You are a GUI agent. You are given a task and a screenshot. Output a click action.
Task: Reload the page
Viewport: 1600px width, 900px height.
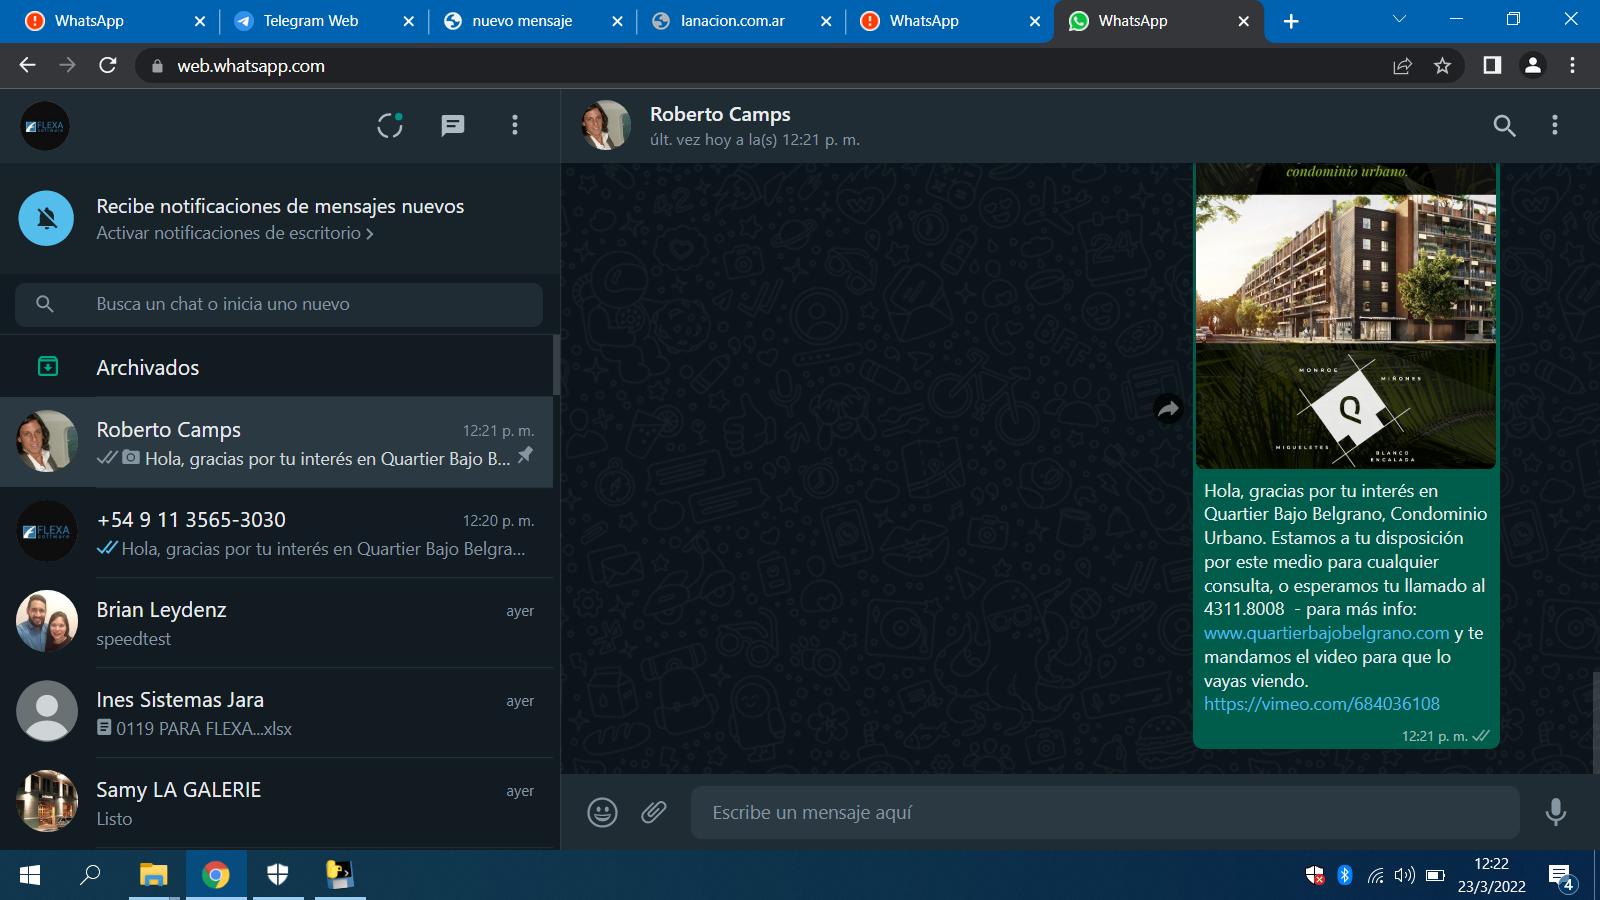click(x=108, y=65)
